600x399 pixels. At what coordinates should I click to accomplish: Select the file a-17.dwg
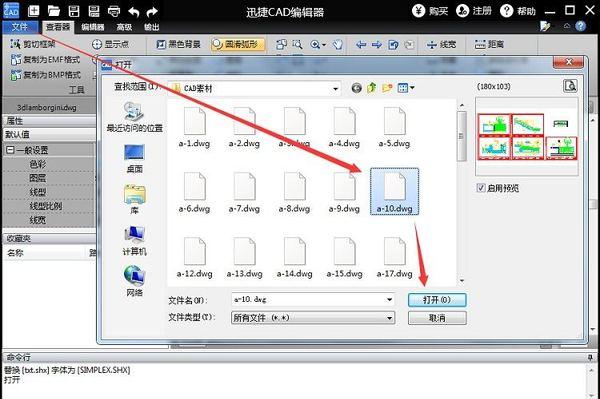coord(395,257)
